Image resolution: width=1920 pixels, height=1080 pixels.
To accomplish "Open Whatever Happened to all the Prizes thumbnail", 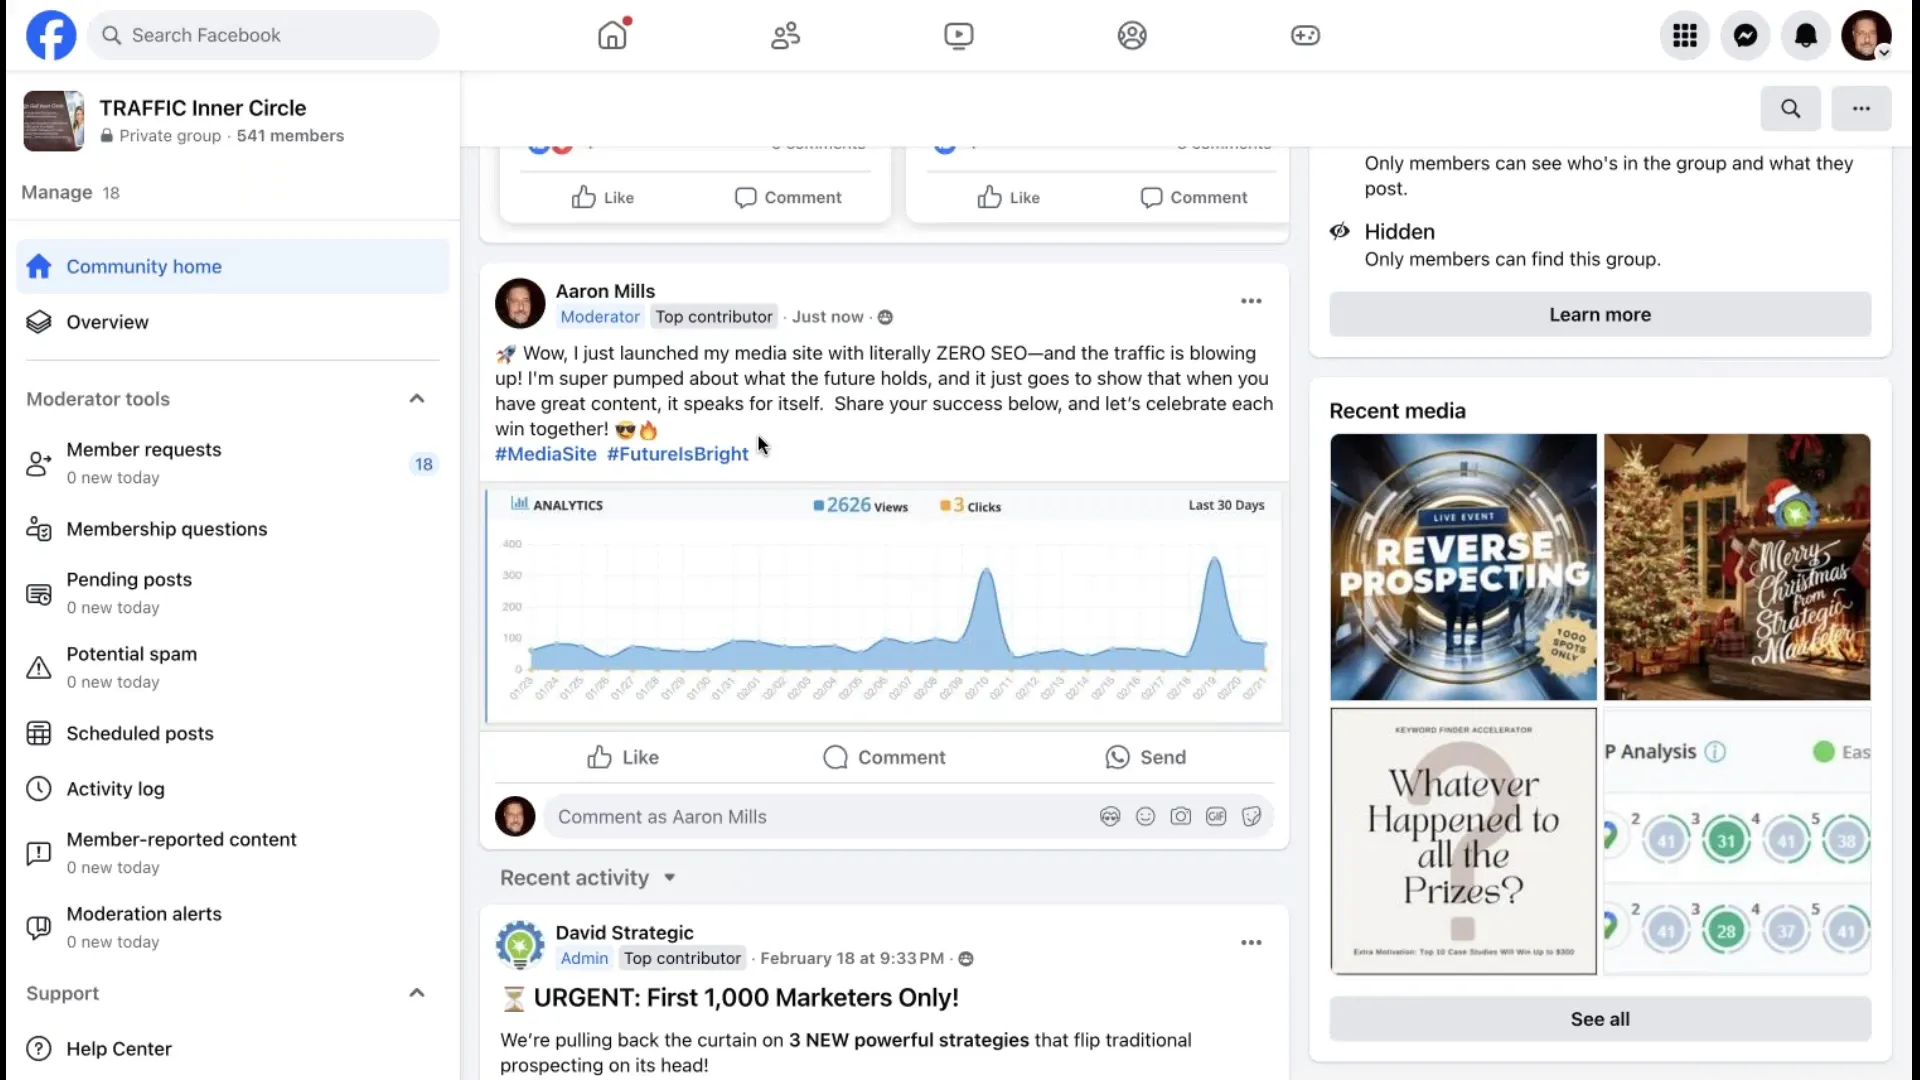I will point(1463,841).
